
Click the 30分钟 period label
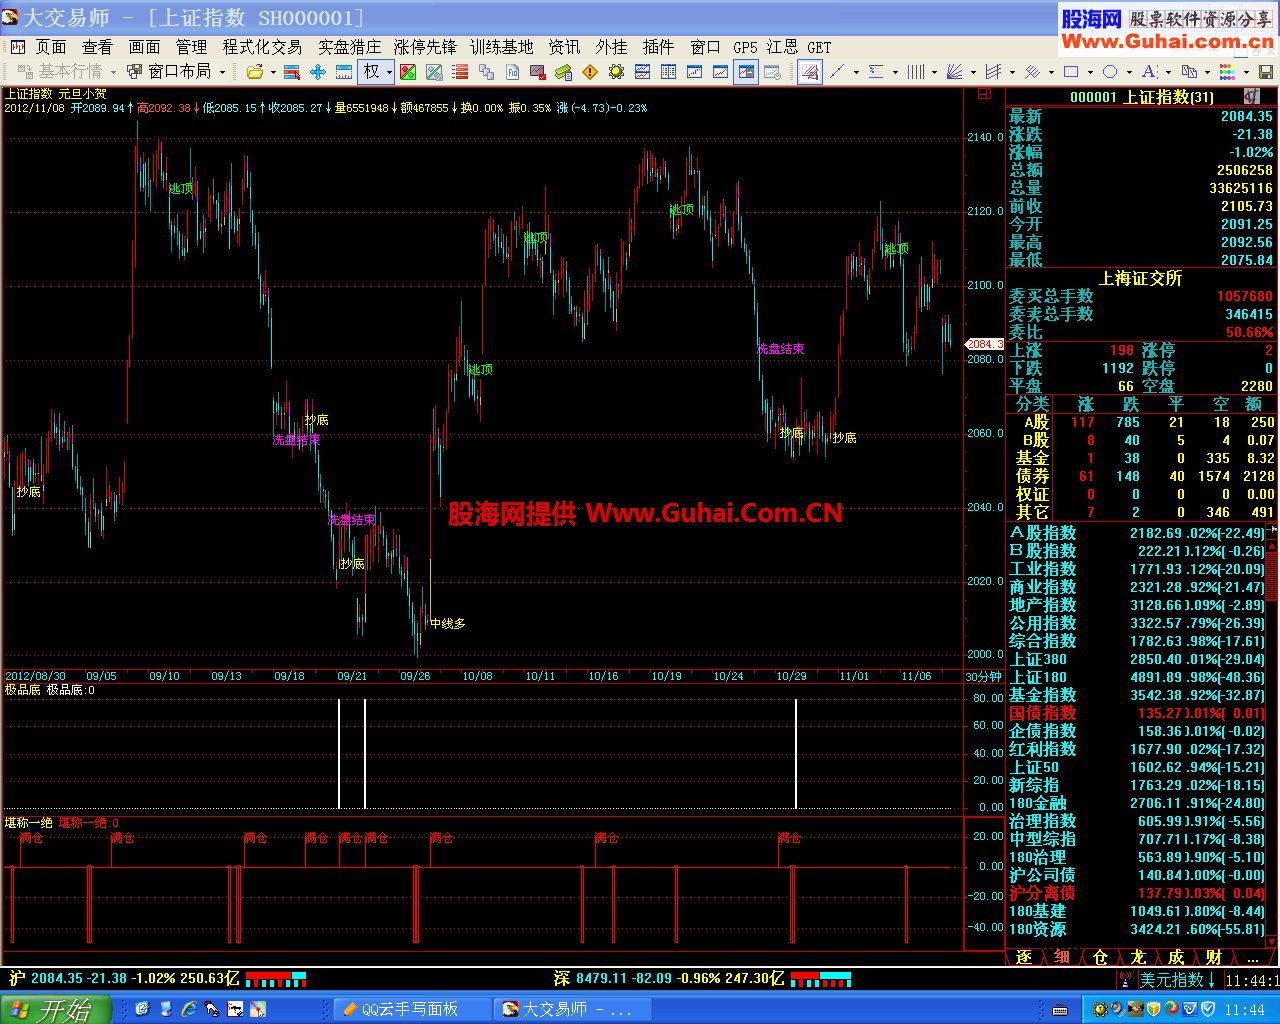point(982,677)
